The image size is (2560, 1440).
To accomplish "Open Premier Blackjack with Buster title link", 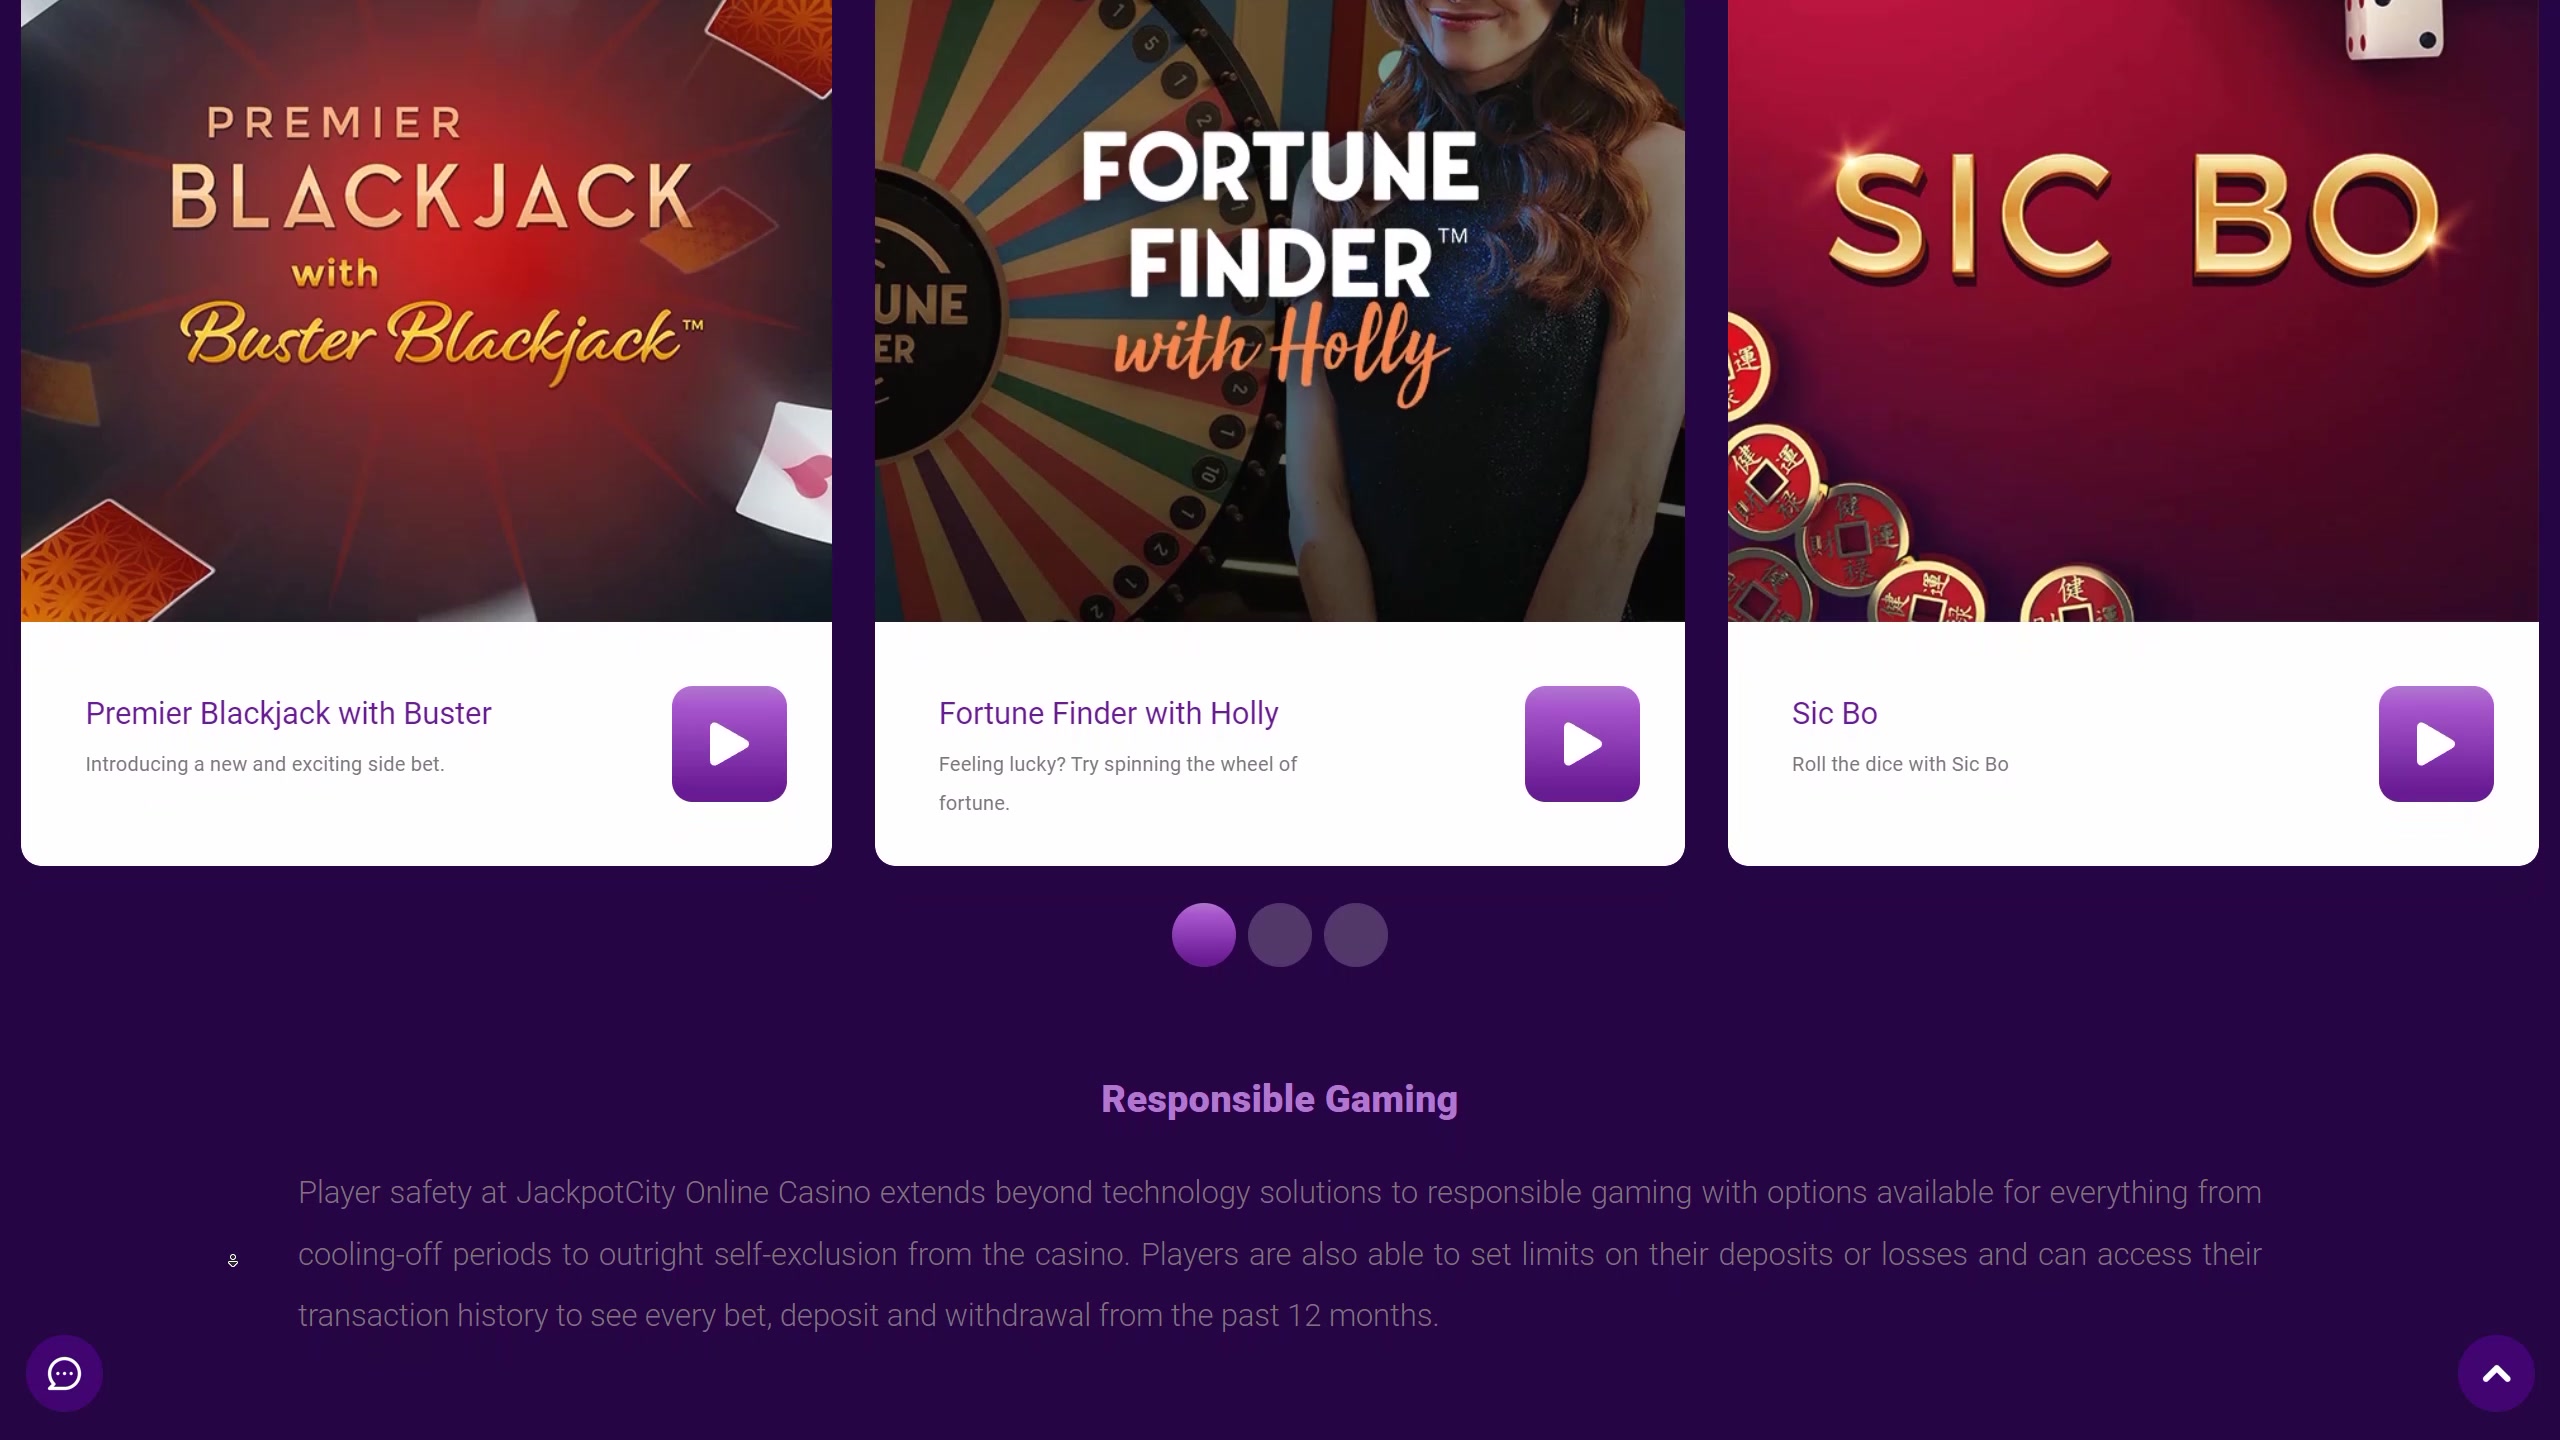I will pyautogui.click(x=288, y=713).
